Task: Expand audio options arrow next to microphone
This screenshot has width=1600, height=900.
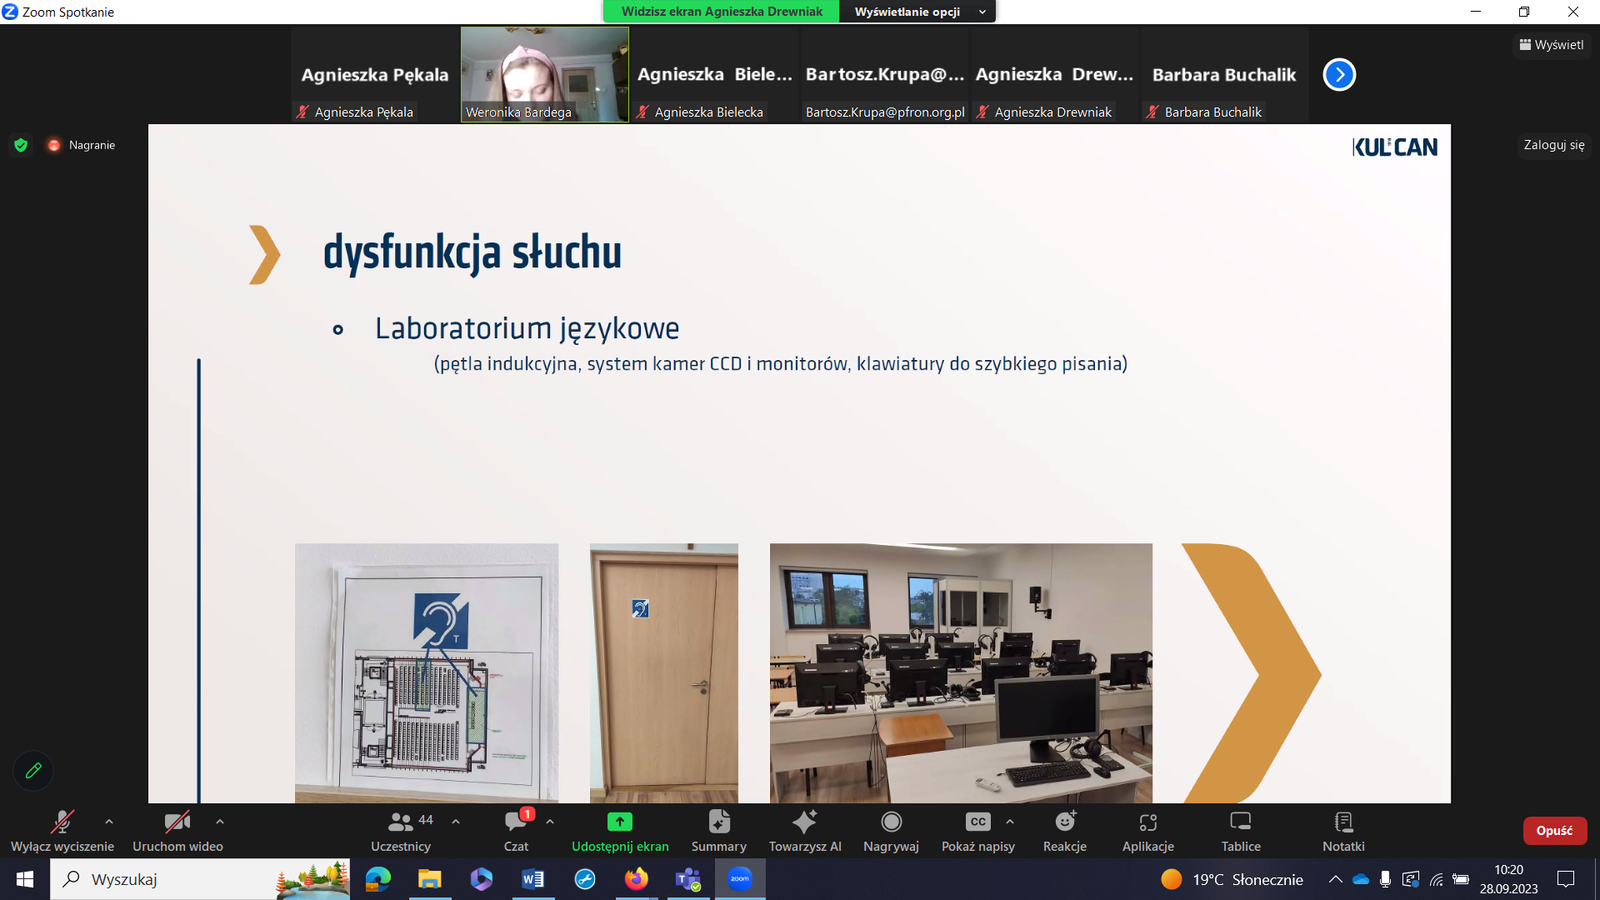Action: point(109,822)
